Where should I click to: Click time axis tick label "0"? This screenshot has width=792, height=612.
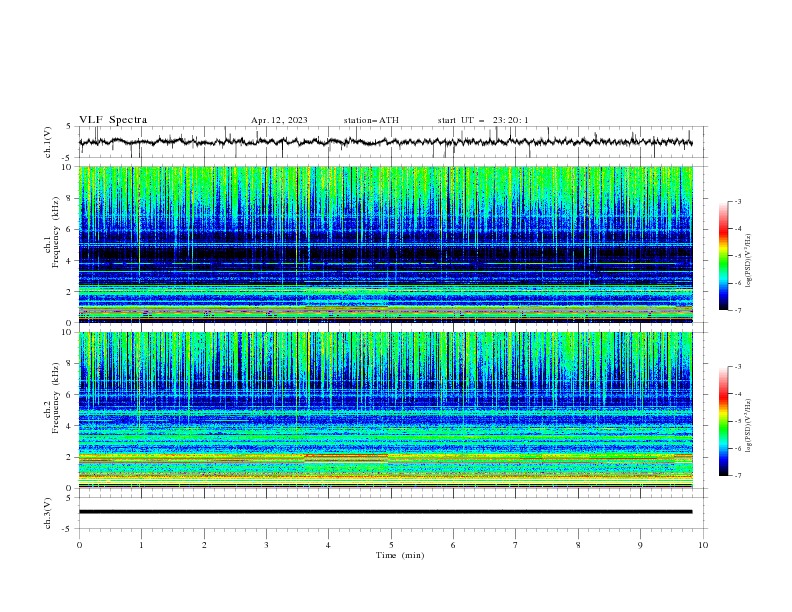coord(79,545)
